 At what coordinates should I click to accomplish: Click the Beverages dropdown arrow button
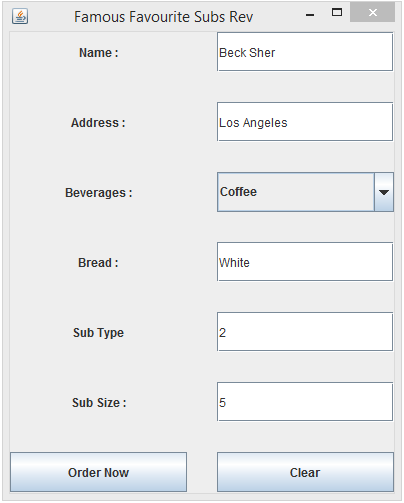[384, 192]
